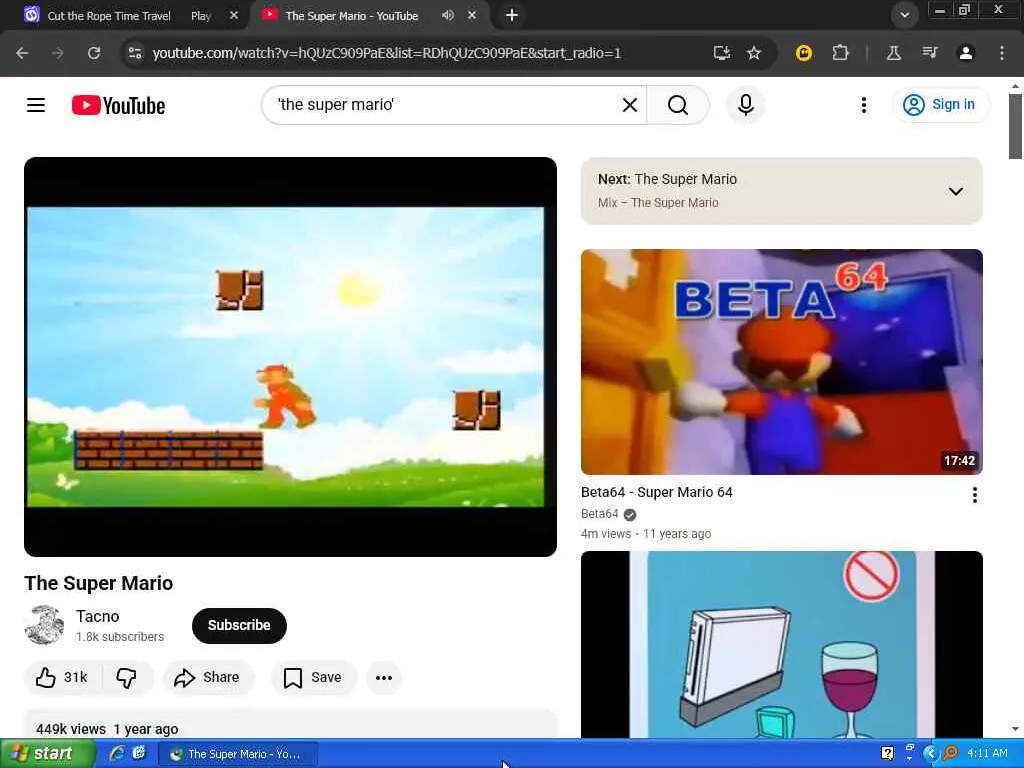Image resolution: width=1024 pixels, height=768 pixels.
Task: Share The Super Mario video
Action: click(208, 677)
